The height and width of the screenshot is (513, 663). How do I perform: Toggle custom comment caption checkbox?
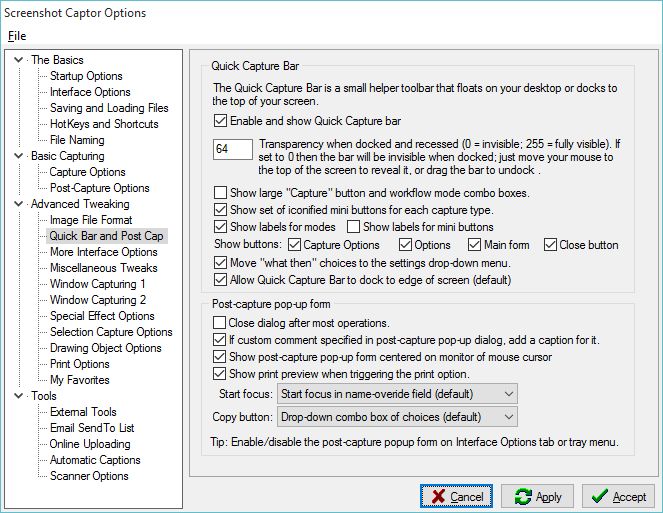coord(219,340)
